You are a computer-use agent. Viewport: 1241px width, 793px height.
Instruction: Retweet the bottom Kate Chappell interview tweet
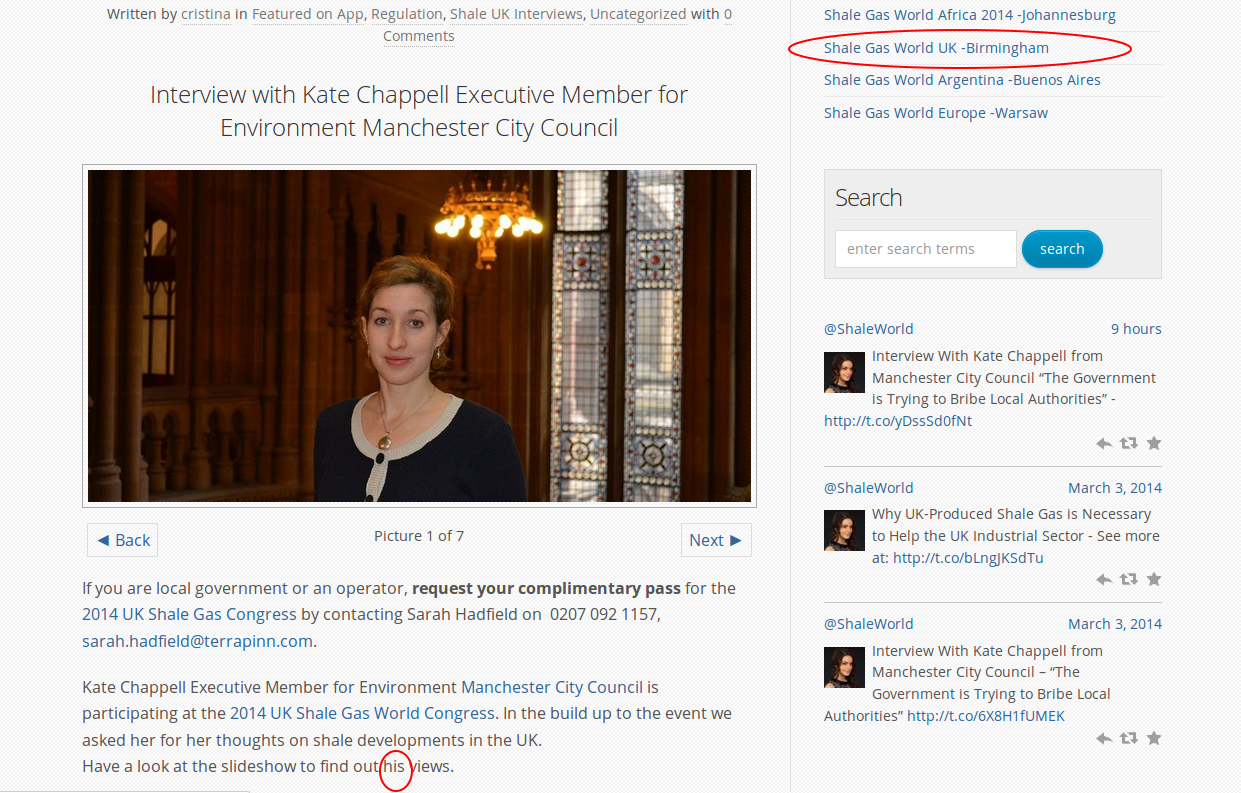(x=1128, y=738)
